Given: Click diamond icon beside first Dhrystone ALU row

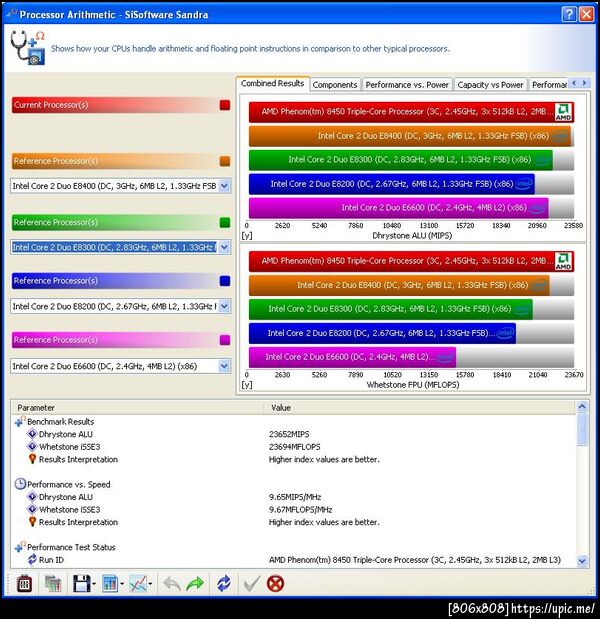Looking at the screenshot, I should (x=32, y=434).
